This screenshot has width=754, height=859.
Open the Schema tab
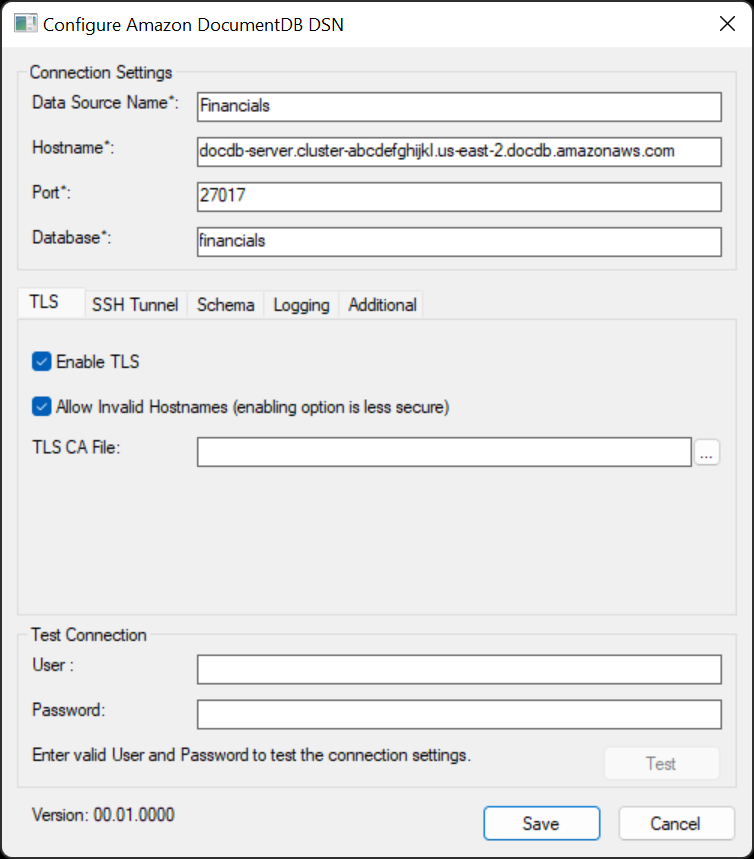point(226,305)
